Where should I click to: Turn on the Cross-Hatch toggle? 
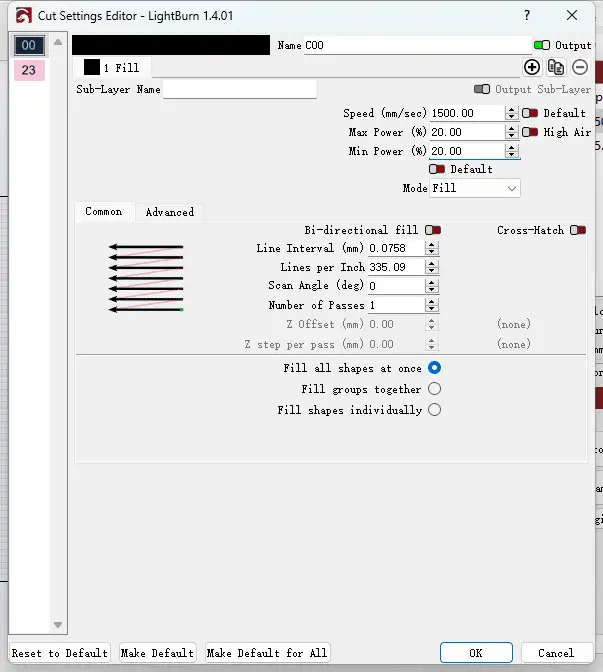577,230
